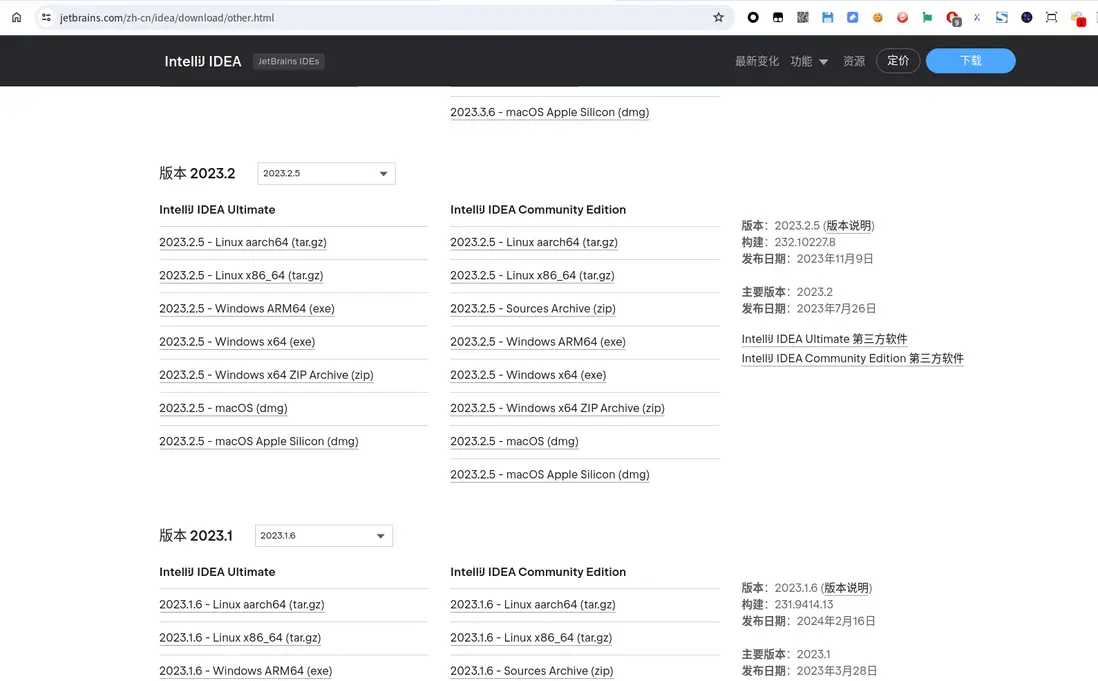This screenshot has width=1098, height=681.
Task: Select the build number 232.10227.8 text
Action: pyautogui.click(x=805, y=242)
